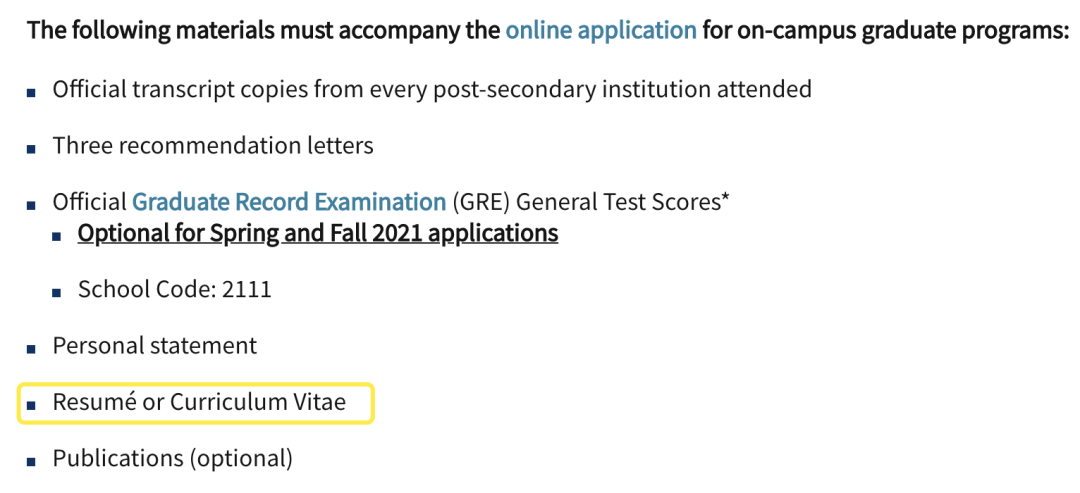Click the sub-bullet beside School Code: 2111

coord(56,293)
